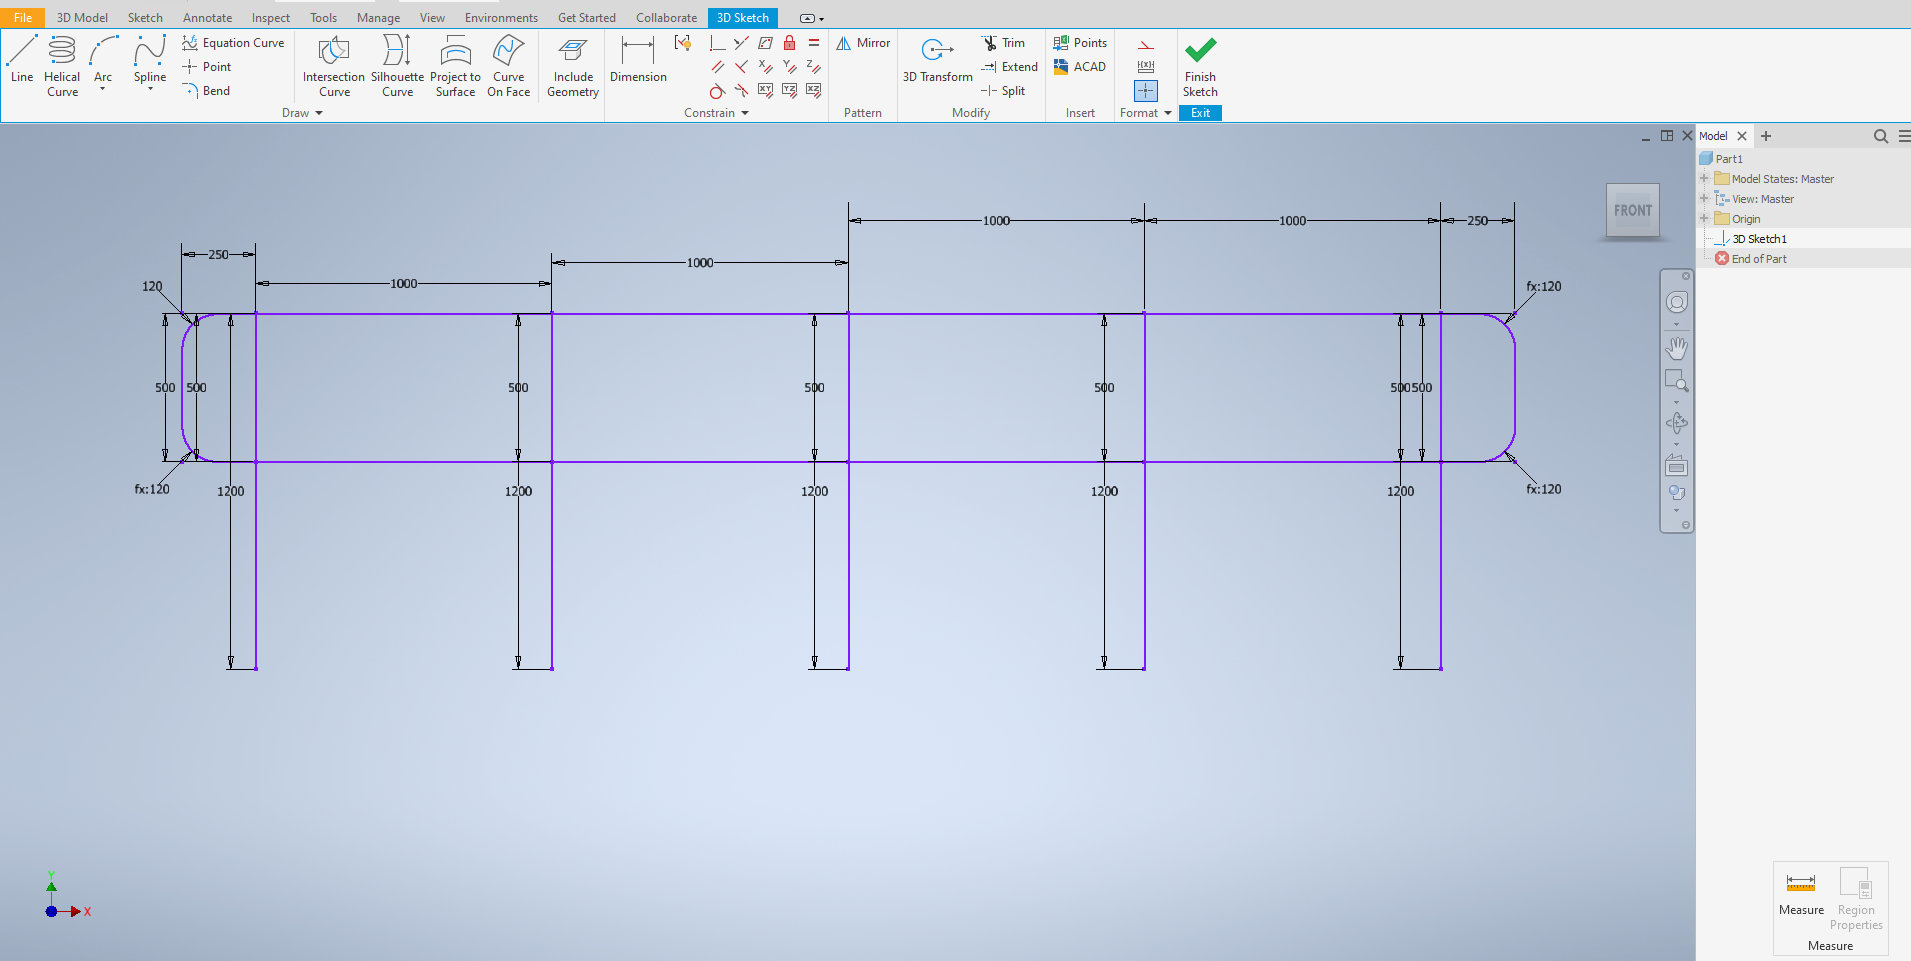Screen dimensions: 1911x961
Task: Open the Spline tool dropdown arrow
Action: [150, 90]
